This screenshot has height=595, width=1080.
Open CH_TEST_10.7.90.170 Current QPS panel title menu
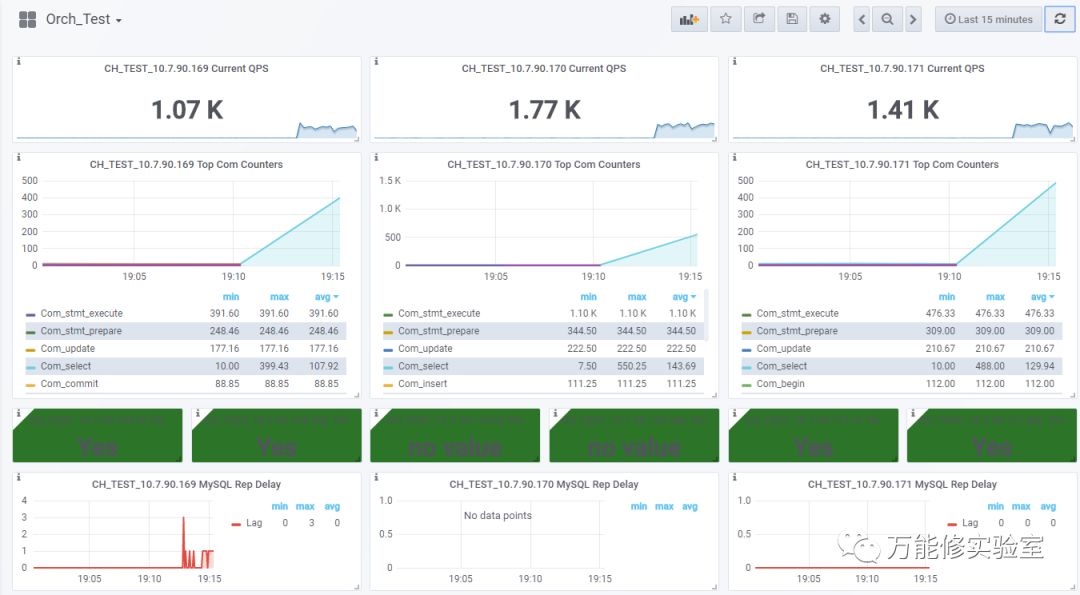tap(543, 68)
